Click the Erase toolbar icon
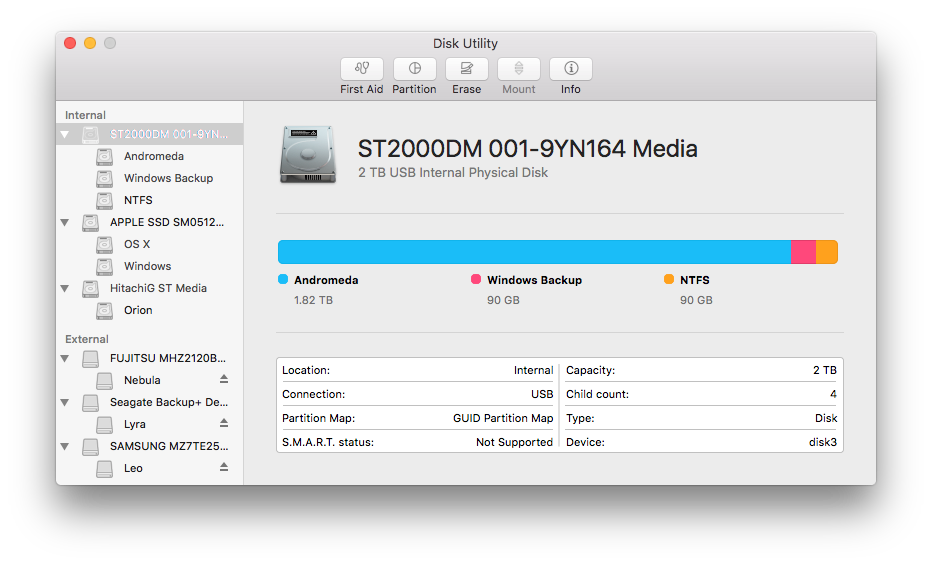 467,69
